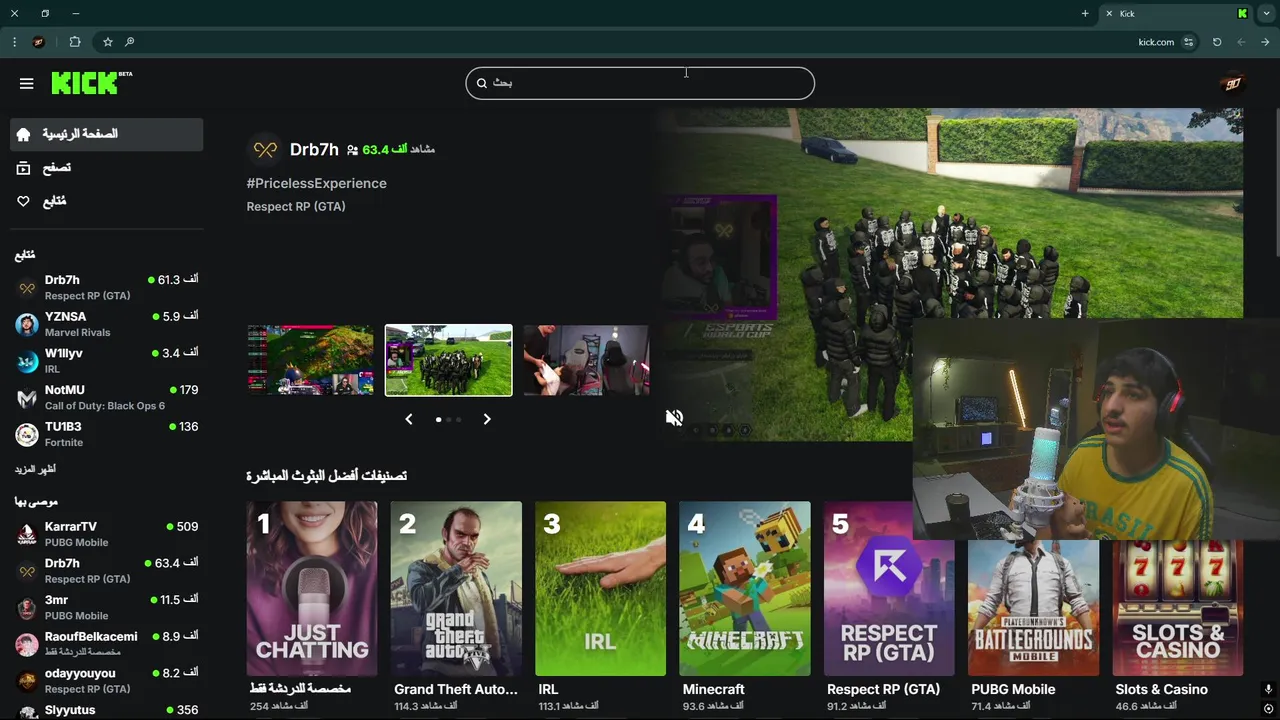Open Chrome profile avatar in toolbar
Viewport: 1280px width, 720px height.
coord(39,42)
